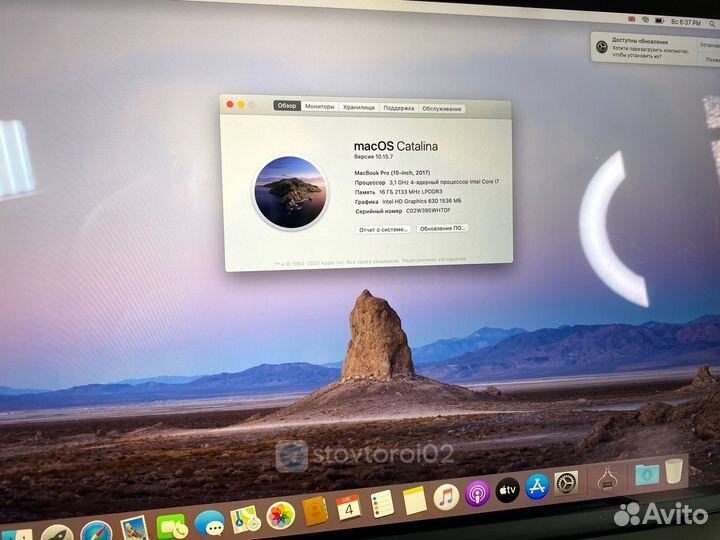Open Music from the Dock
The image size is (720, 540).
click(446, 497)
